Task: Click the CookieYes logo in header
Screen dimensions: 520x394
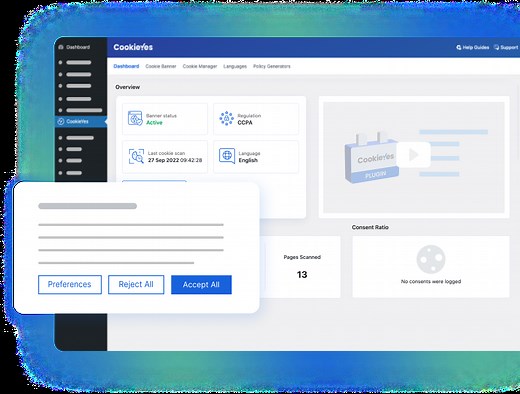Action: (133, 47)
